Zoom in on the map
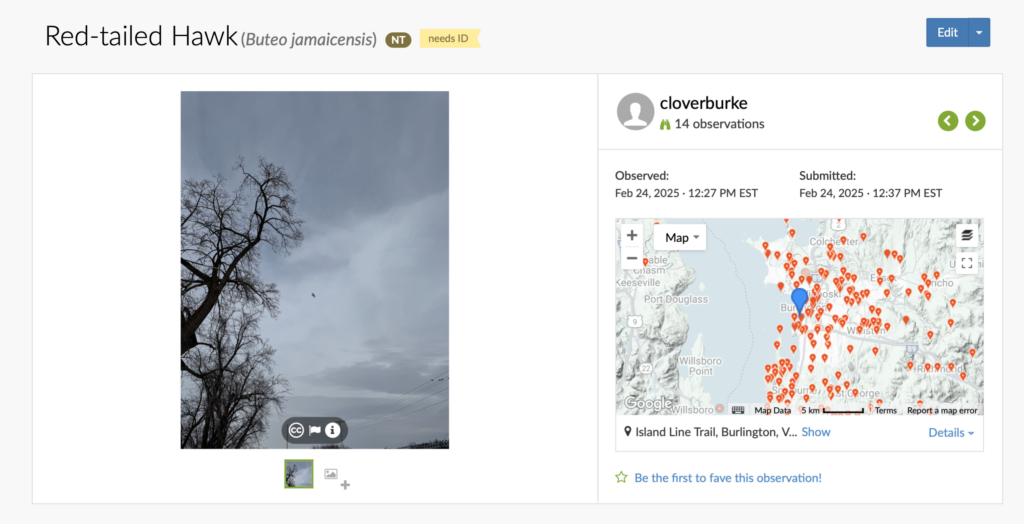Viewport: 1024px width, 524px height. point(632,235)
